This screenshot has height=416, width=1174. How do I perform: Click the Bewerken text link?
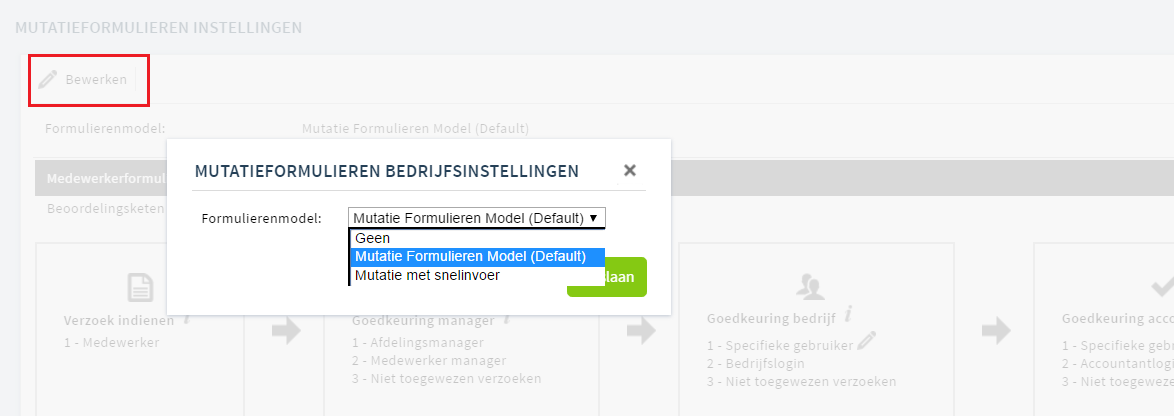tap(96, 79)
